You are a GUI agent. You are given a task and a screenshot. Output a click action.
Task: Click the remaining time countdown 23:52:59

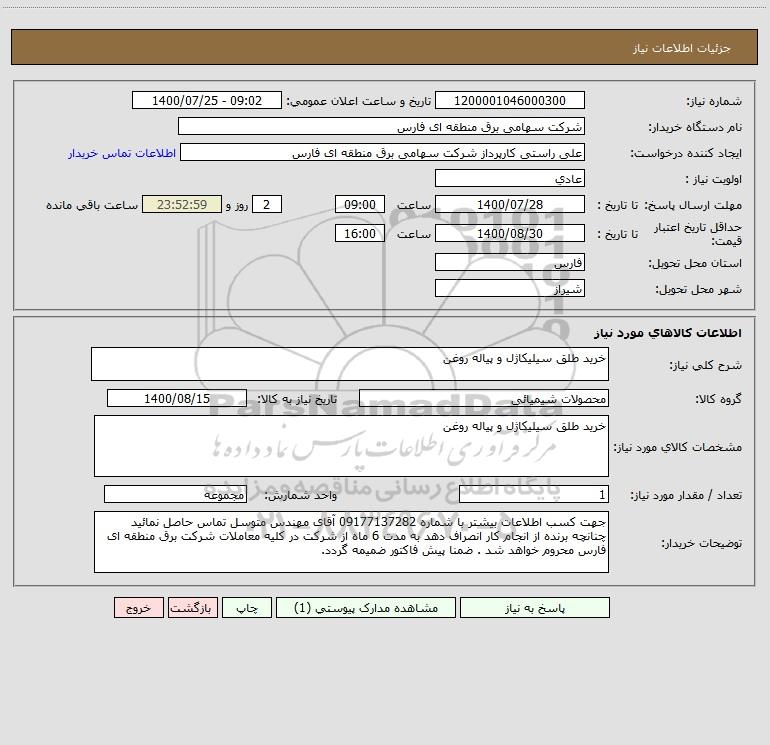click(182, 204)
